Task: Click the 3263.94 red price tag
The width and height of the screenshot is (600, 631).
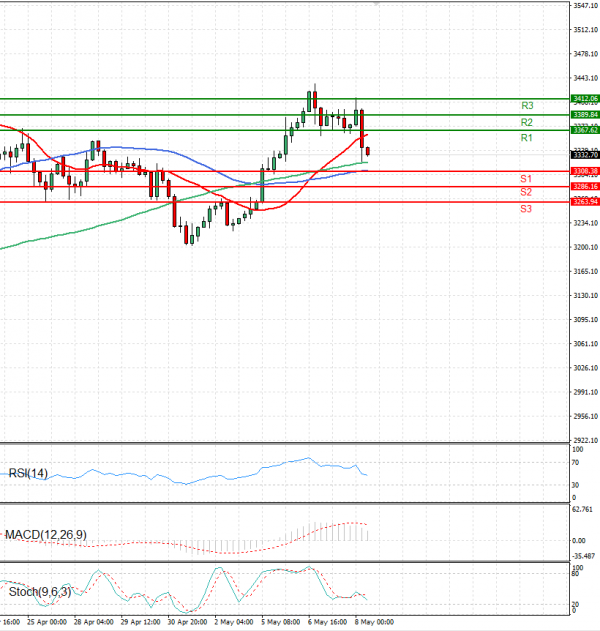Action: 584,202
